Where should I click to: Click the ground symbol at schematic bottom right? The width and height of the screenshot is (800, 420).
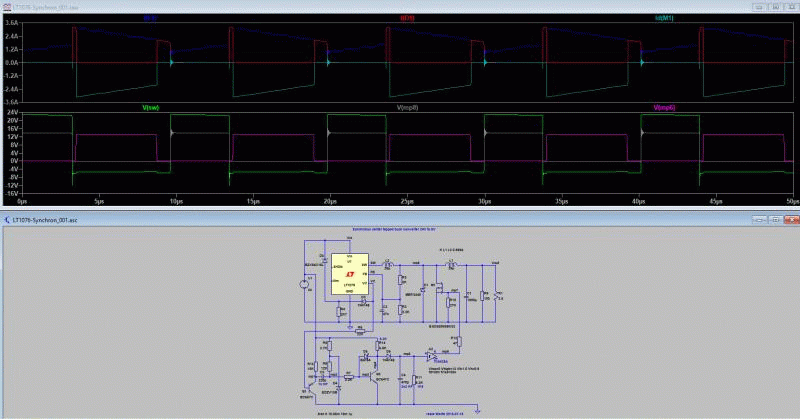(x=478, y=410)
